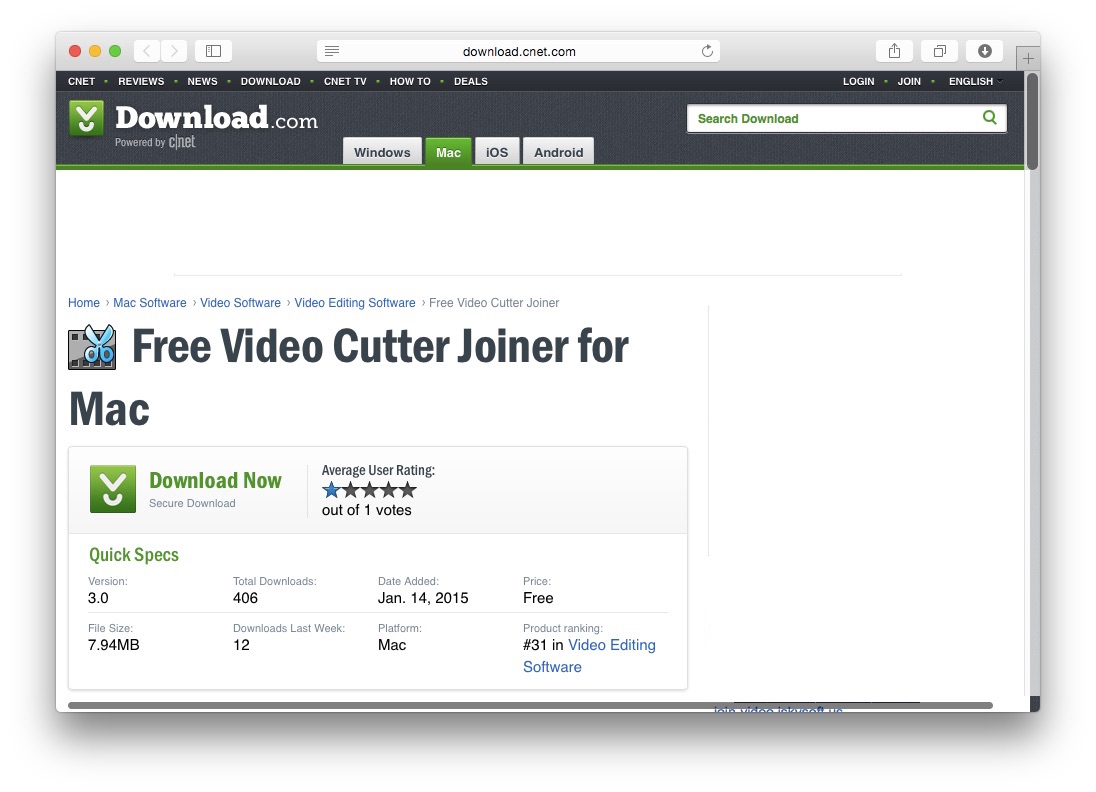Show all tabs using the tab overview icon

(939, 51)
